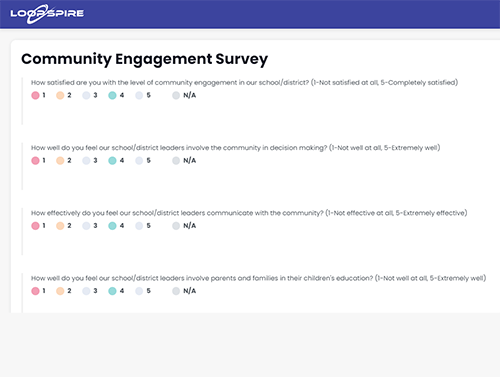Click question text about satisfaction with community engagement
This screenshot has height=377, width=500.
click(x=244, y=82)
